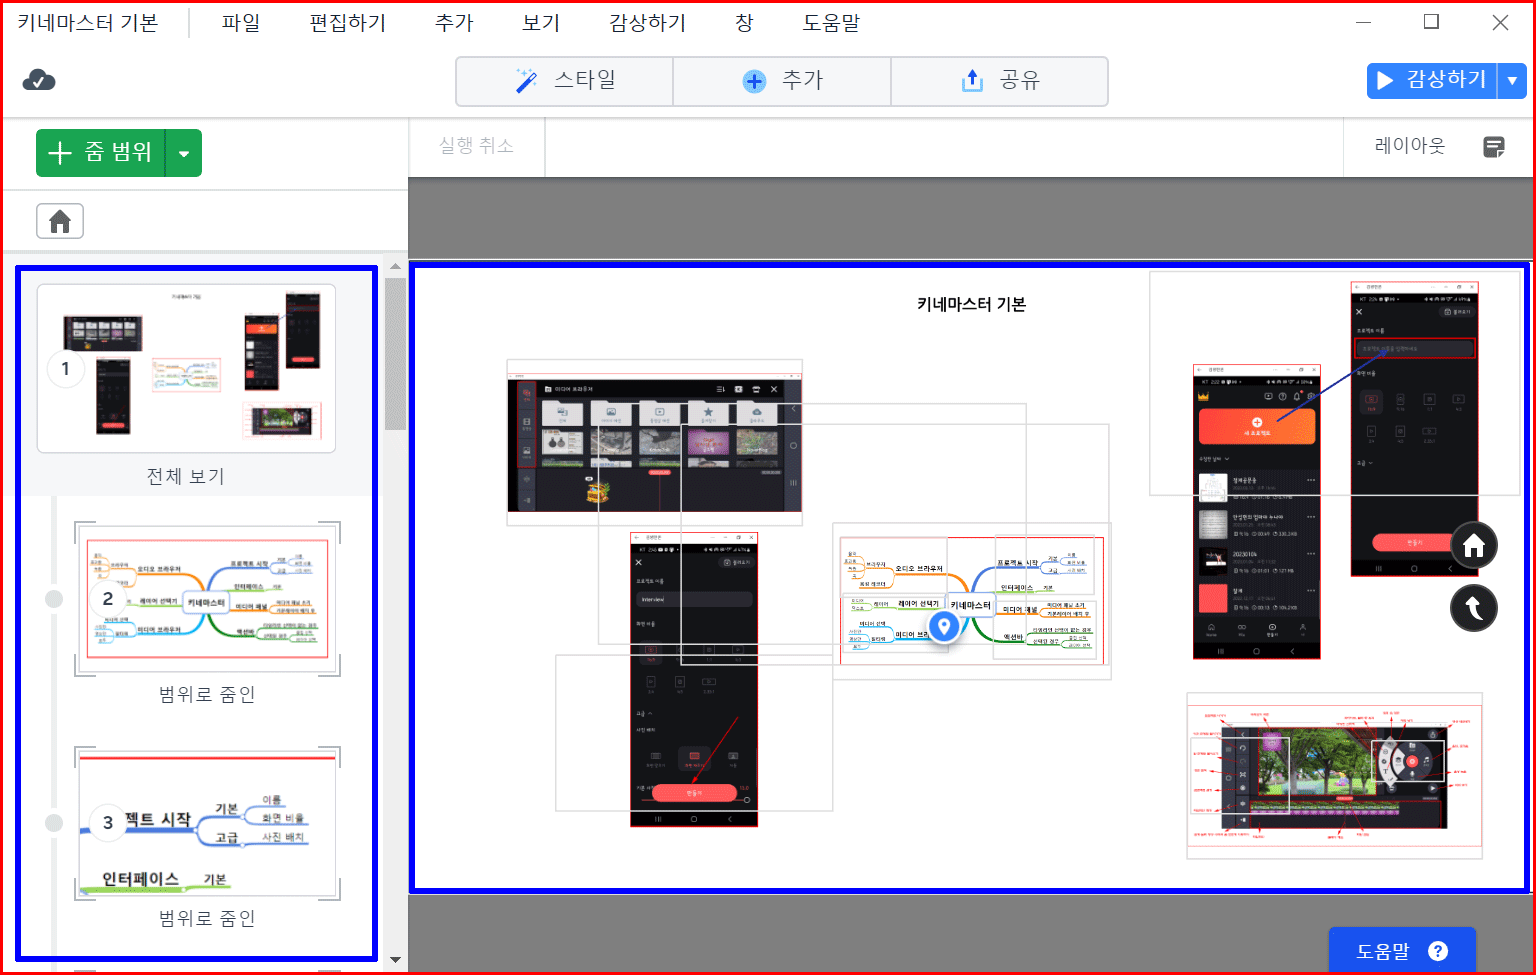This screenshot has width=1536, height=975.
Task: Start presentation with 감상하기 button
Action: [x=1432, y=80]
